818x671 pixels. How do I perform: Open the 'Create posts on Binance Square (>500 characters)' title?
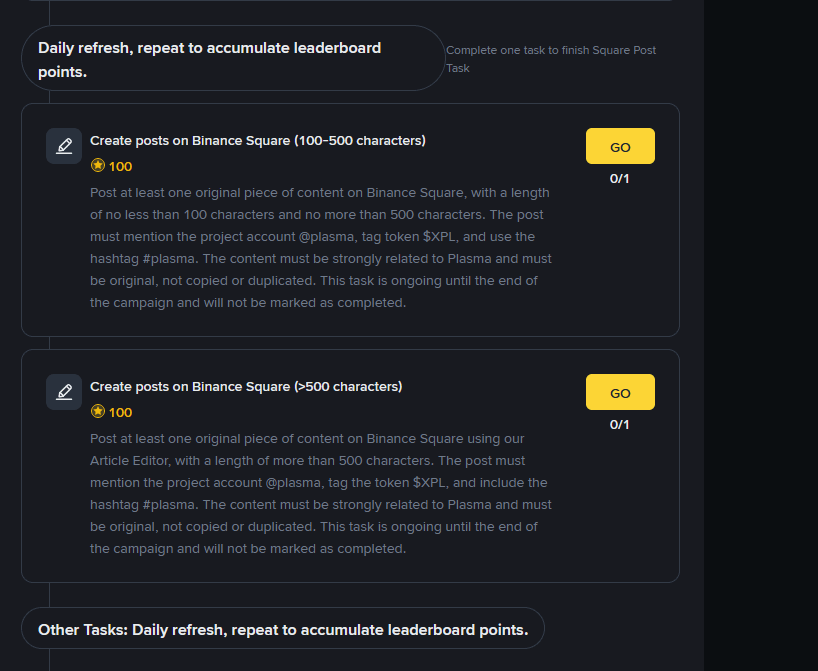246,387
